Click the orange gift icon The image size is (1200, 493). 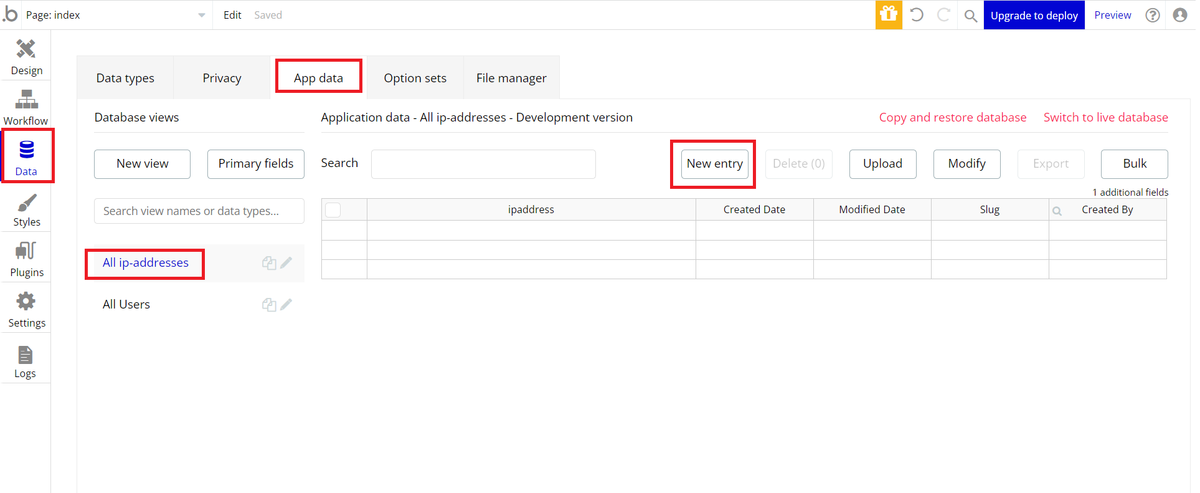888,15
